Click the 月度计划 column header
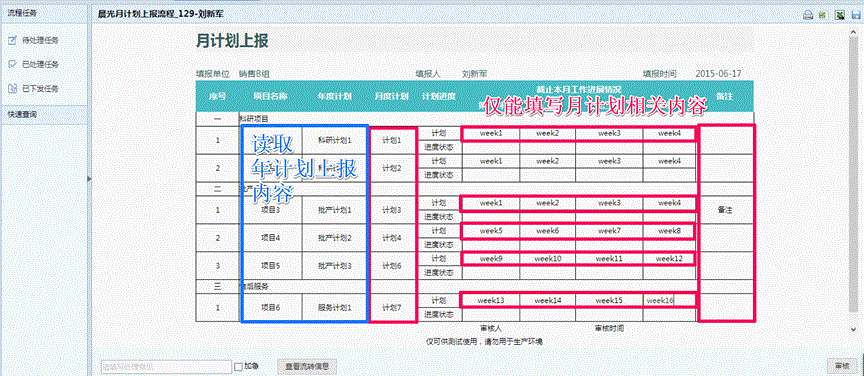864x376 pixels. (392, 96)
